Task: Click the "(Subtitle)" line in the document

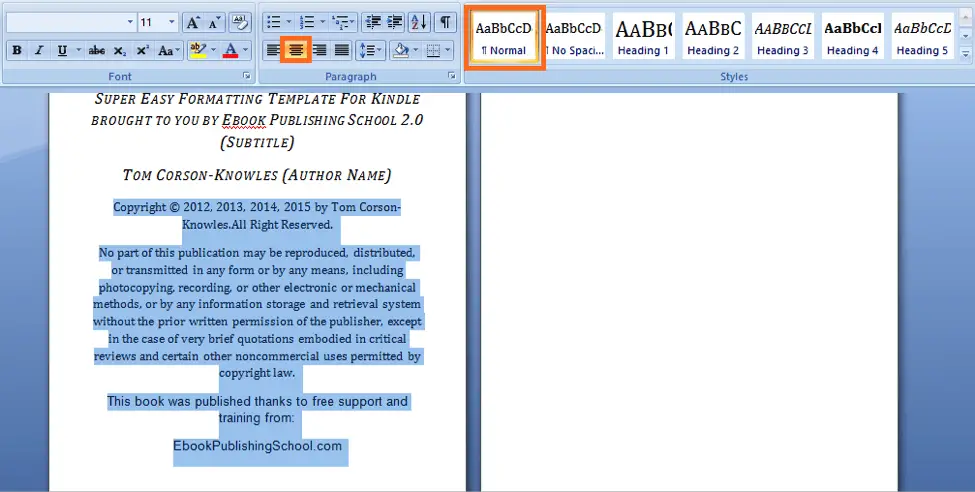Action: tap(257, 142)
